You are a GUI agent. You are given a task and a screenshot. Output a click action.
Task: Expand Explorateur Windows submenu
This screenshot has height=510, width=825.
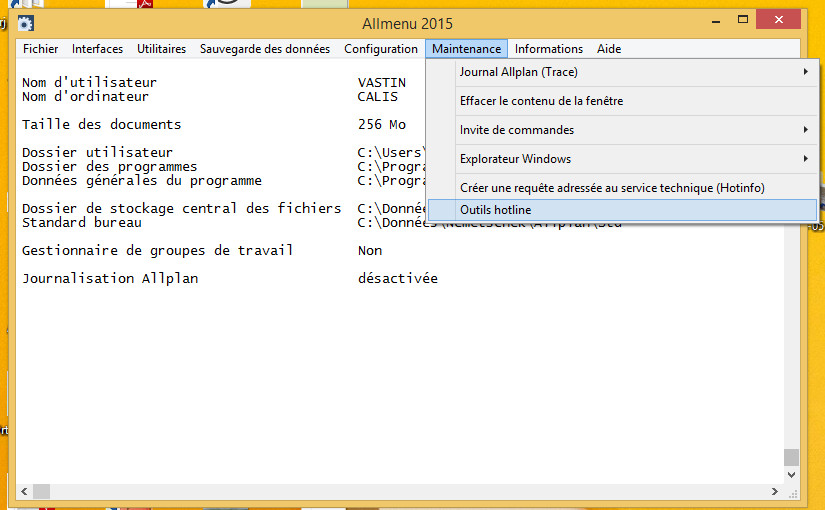tap(622, 159)
